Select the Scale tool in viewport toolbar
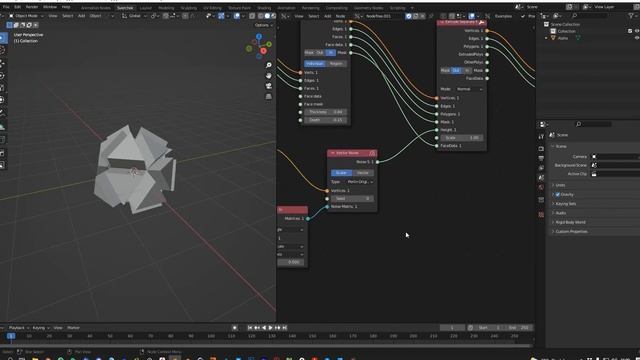This screenshot has height=360, width=640. (x=3, y=88)
